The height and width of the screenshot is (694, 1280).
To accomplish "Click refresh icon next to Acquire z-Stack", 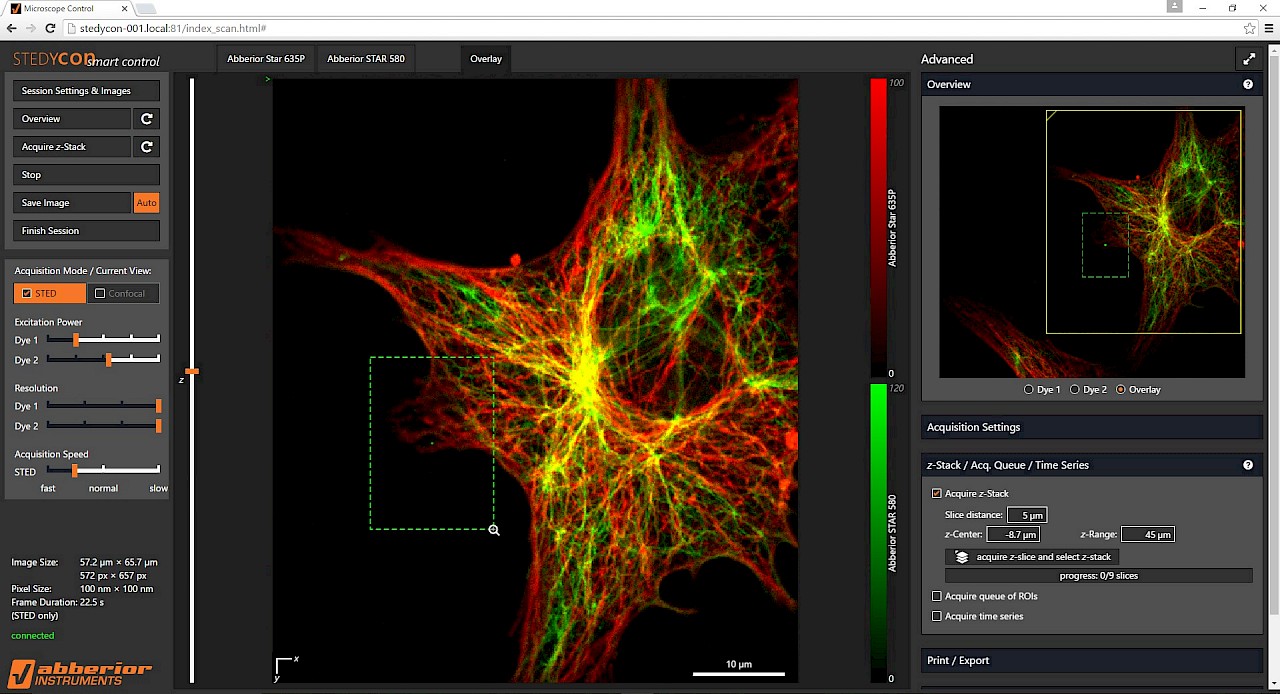I will click(147, 147).
